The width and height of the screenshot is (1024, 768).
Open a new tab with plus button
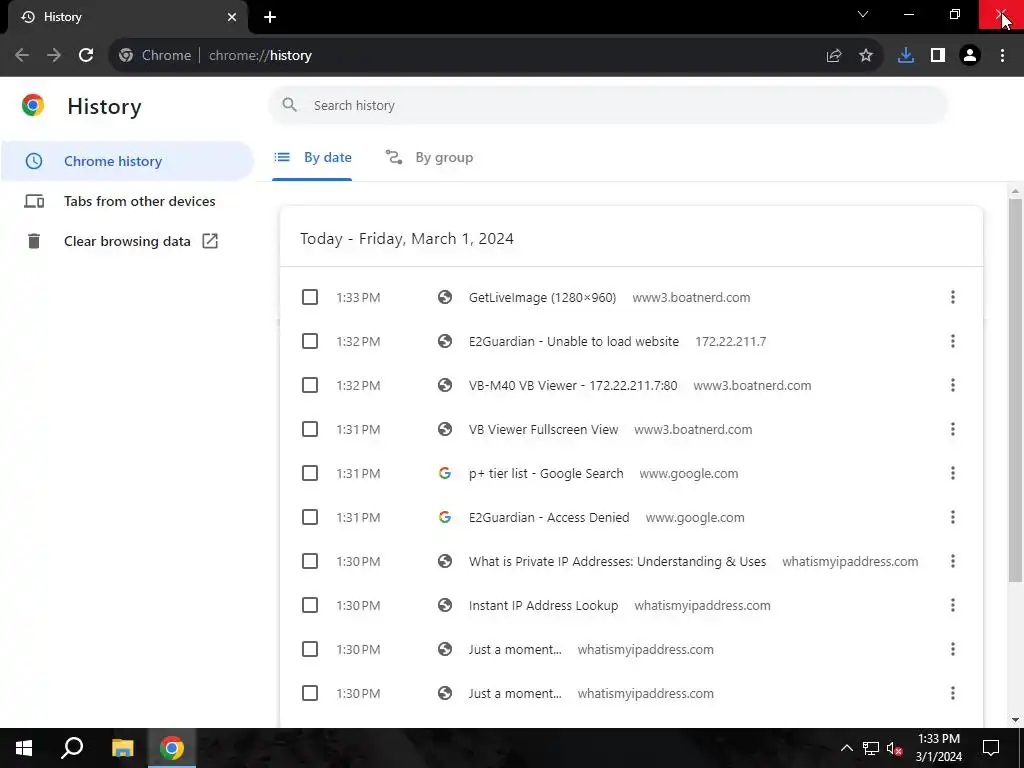tap(270, 17)
